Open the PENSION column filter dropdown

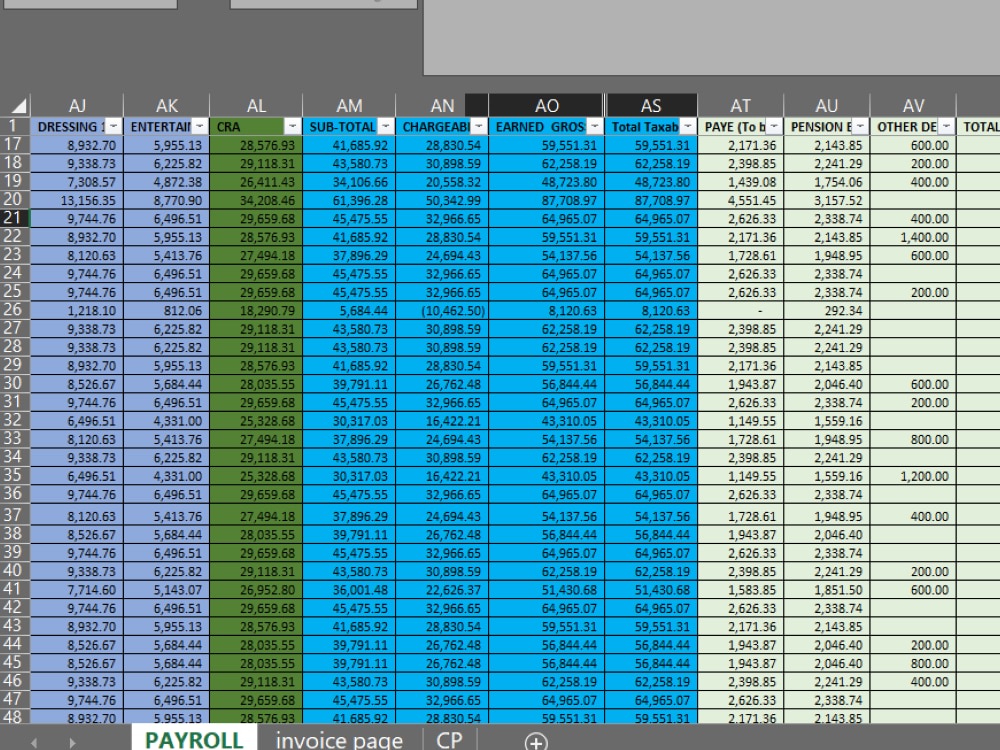pos(860,126)
